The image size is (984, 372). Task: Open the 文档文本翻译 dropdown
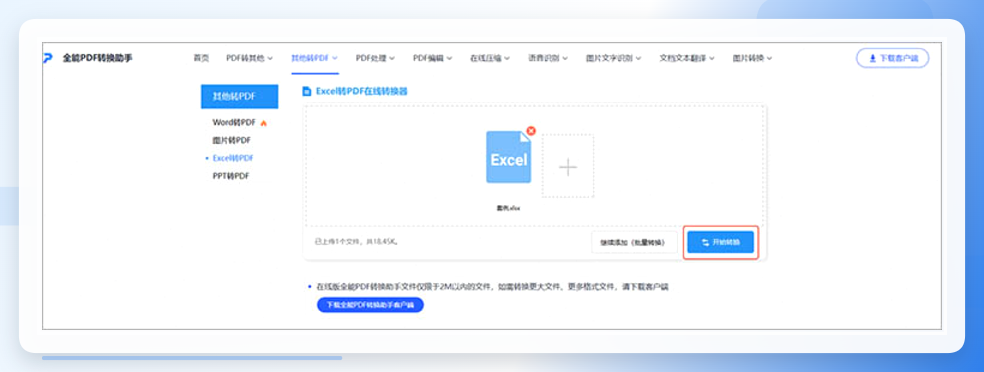[687, 58]
